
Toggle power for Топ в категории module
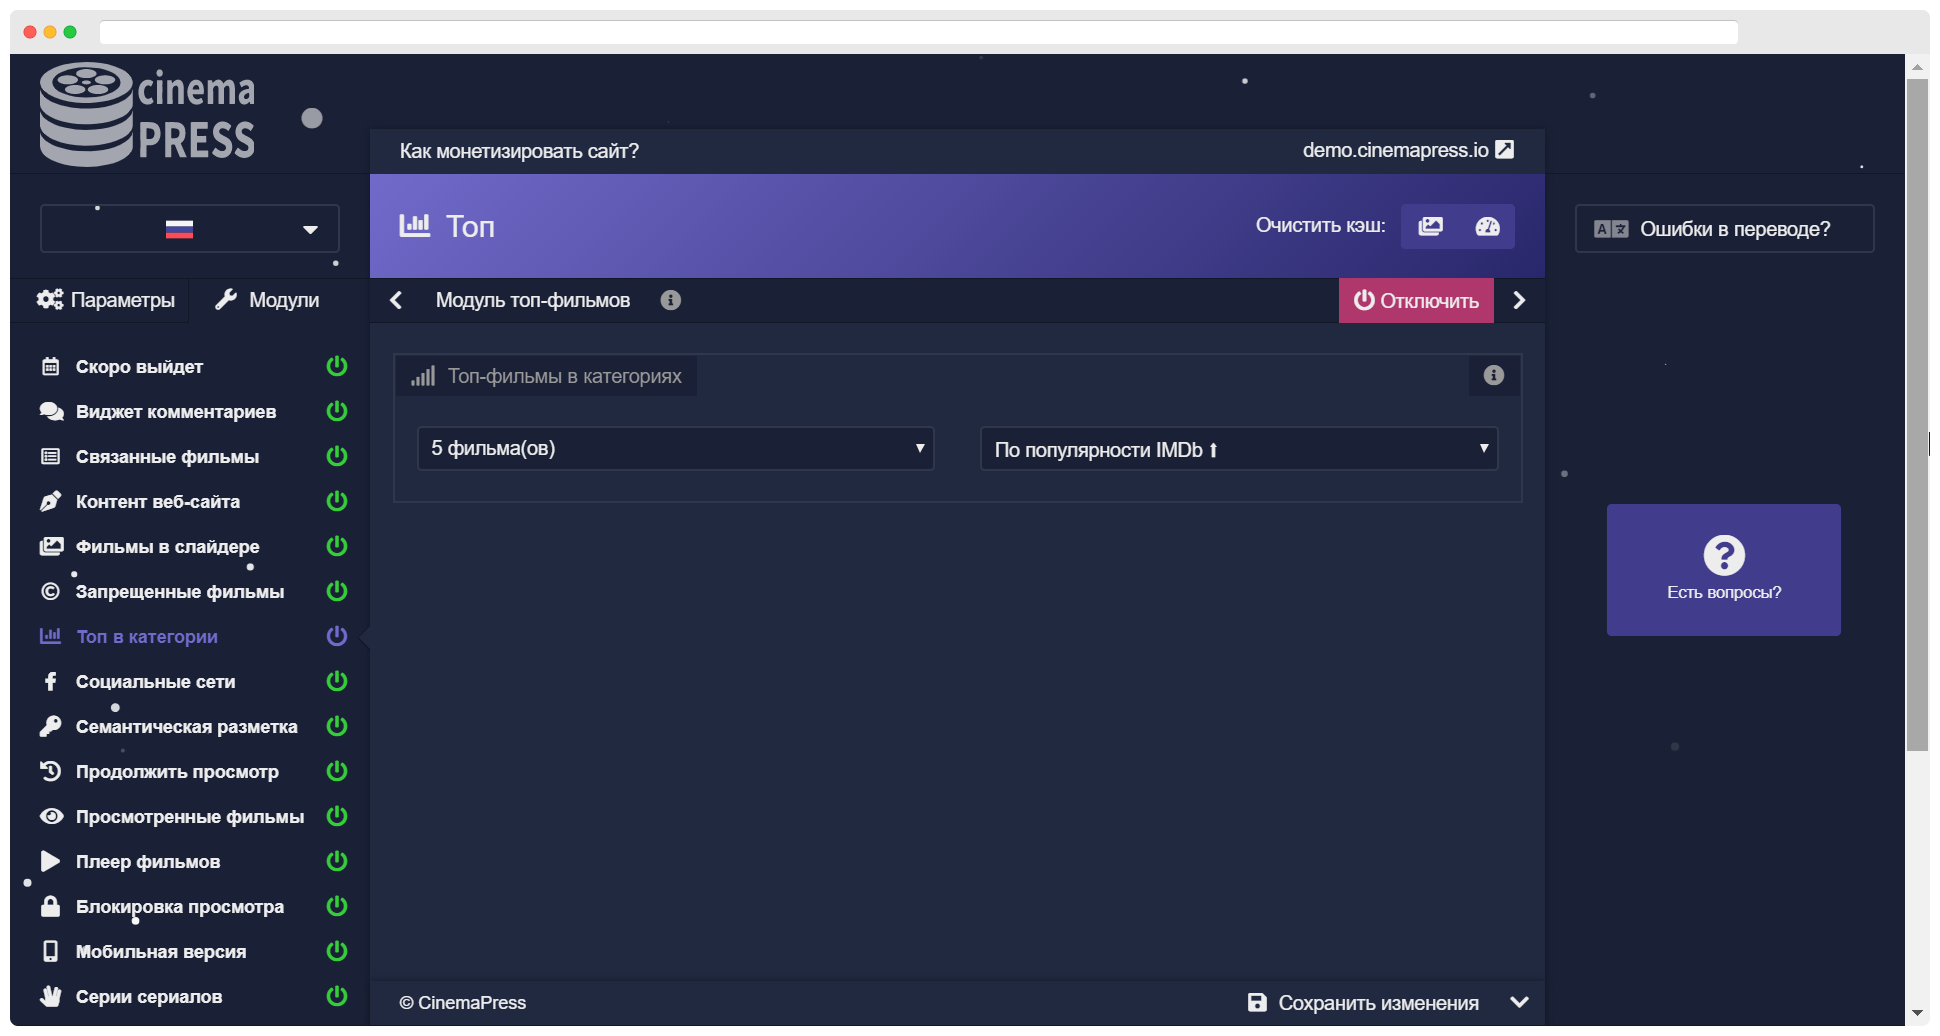pyautogui.click(x=337, y=636)
